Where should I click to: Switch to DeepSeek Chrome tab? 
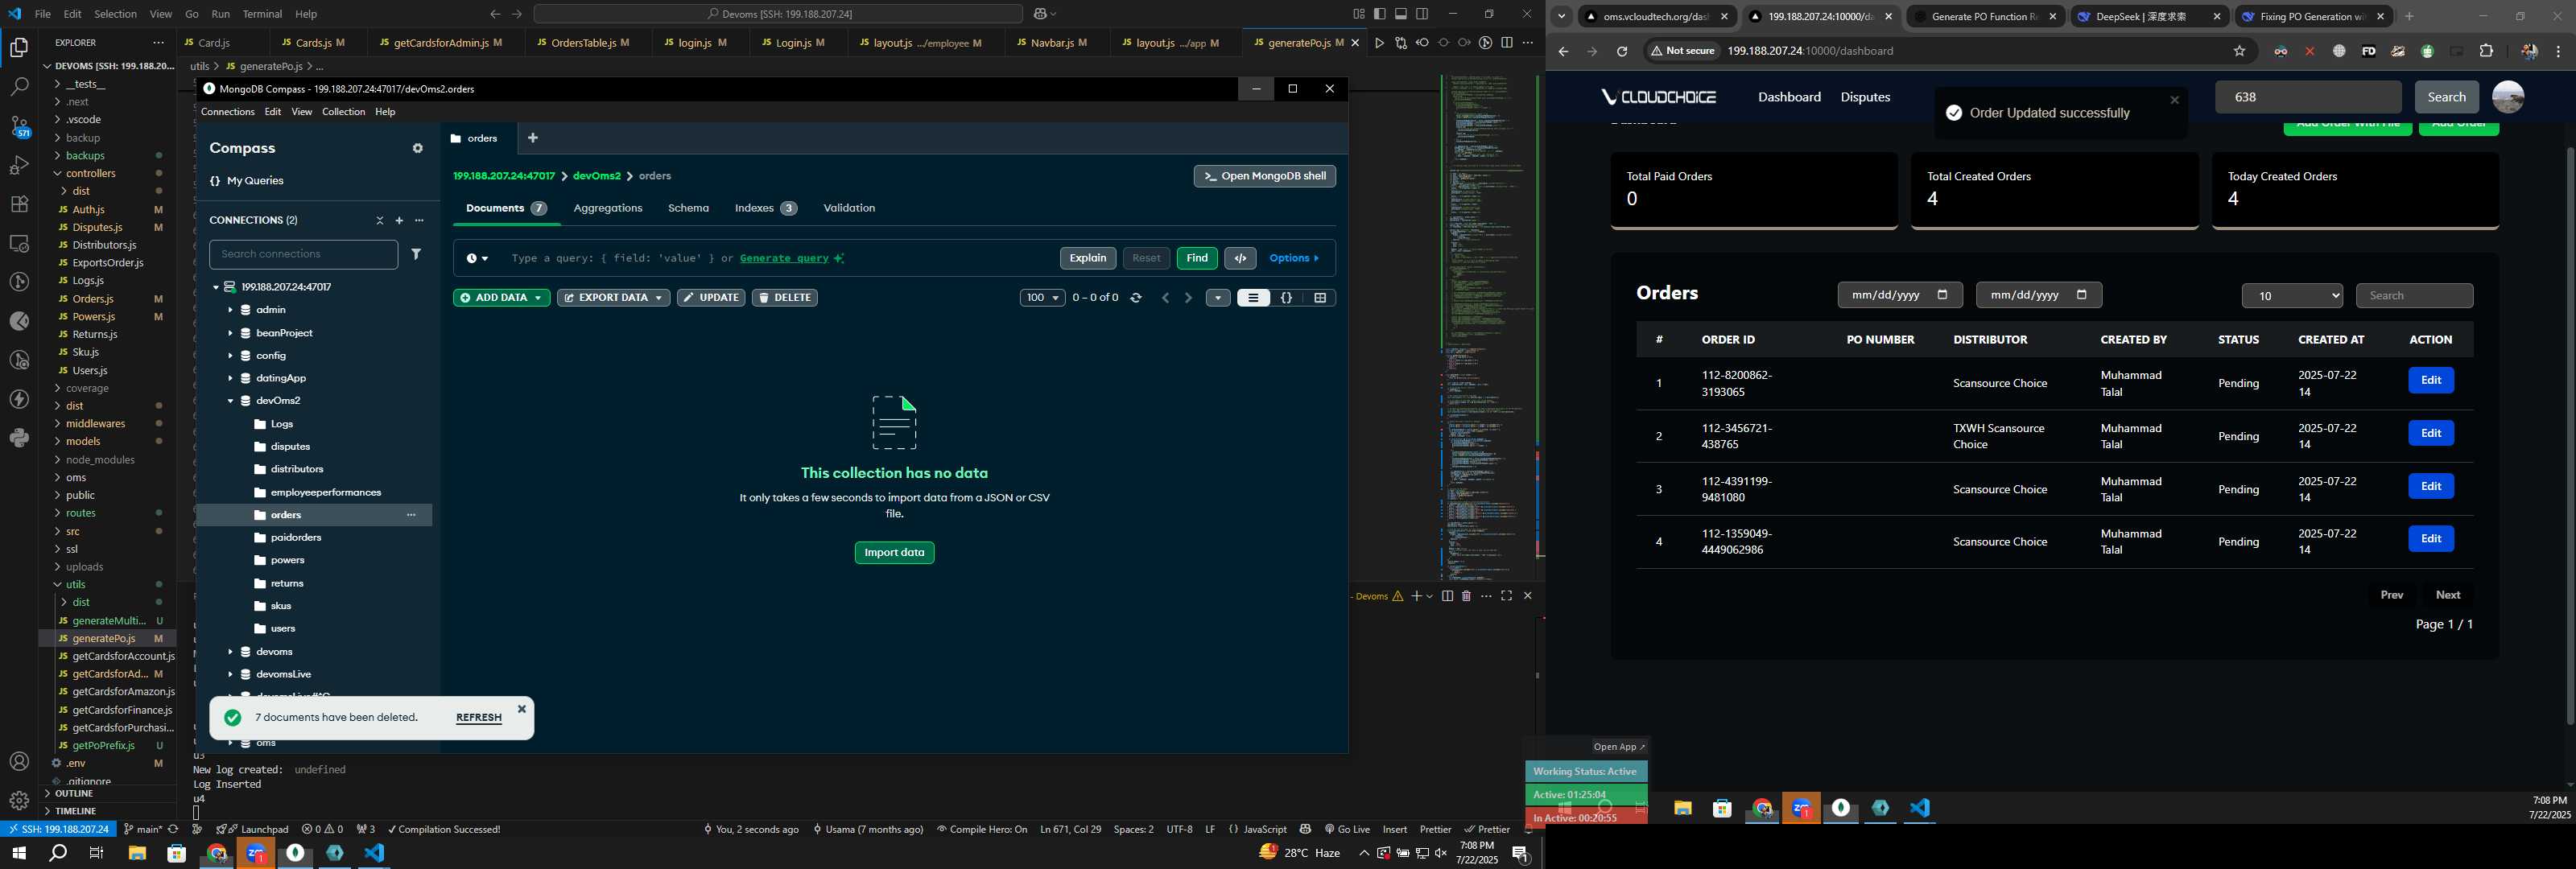point(2148,17)
